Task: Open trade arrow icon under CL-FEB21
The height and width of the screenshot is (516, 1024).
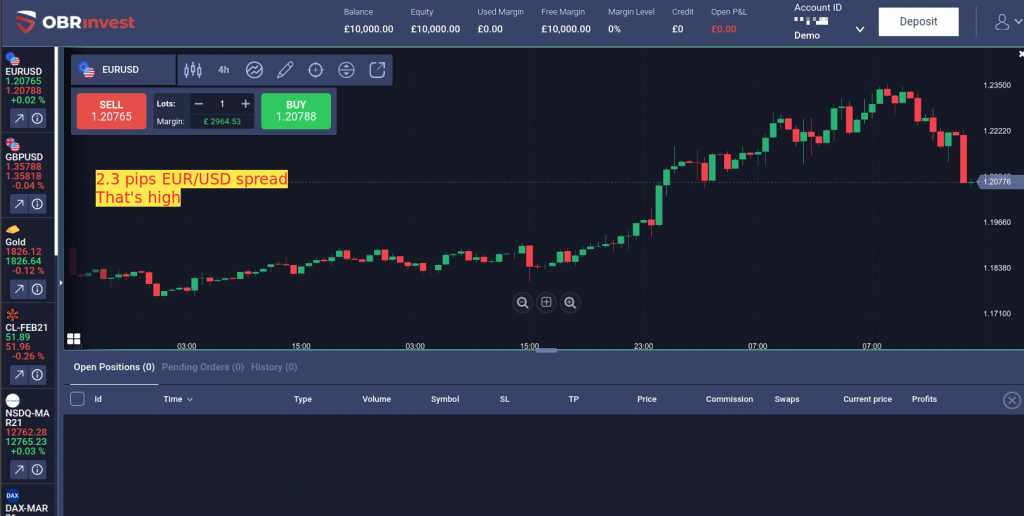Action: point(19,375)
